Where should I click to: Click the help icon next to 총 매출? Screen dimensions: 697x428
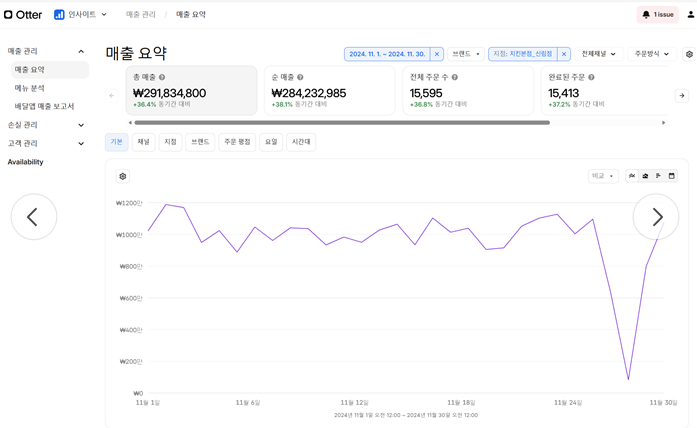tap(162, 77)
